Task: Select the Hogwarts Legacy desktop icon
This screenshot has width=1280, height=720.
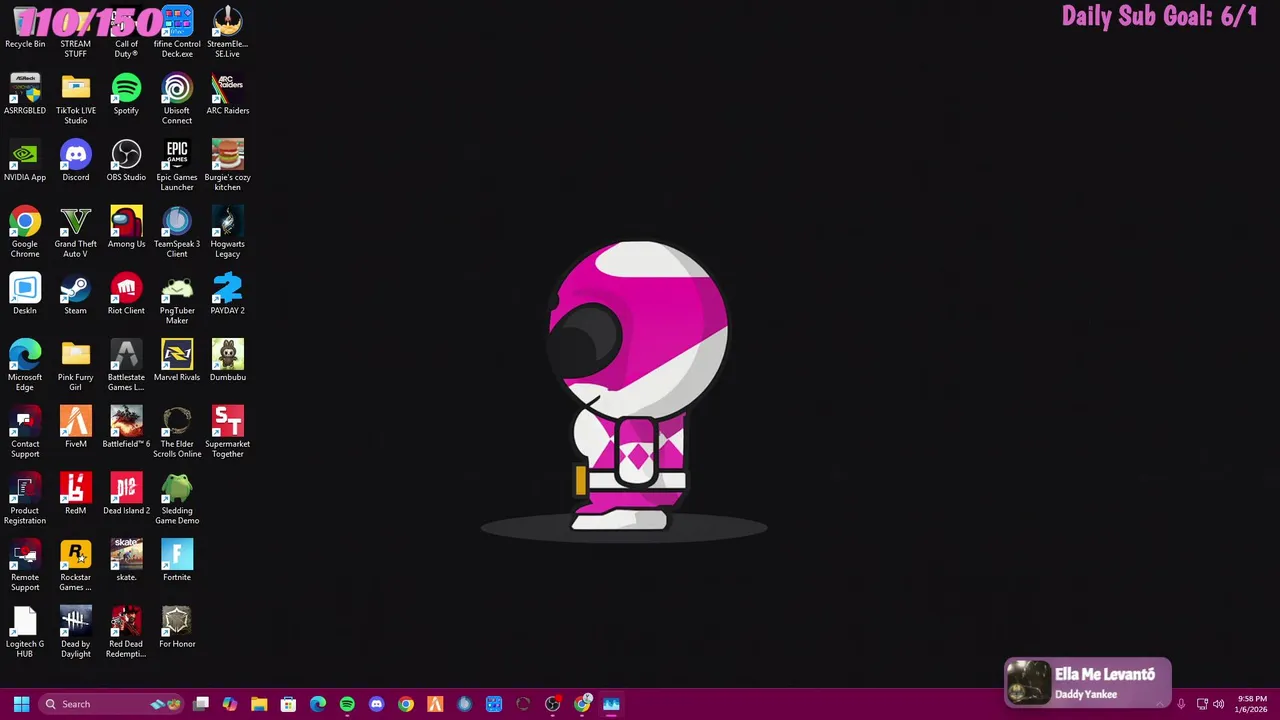Action: pos(227,232)
